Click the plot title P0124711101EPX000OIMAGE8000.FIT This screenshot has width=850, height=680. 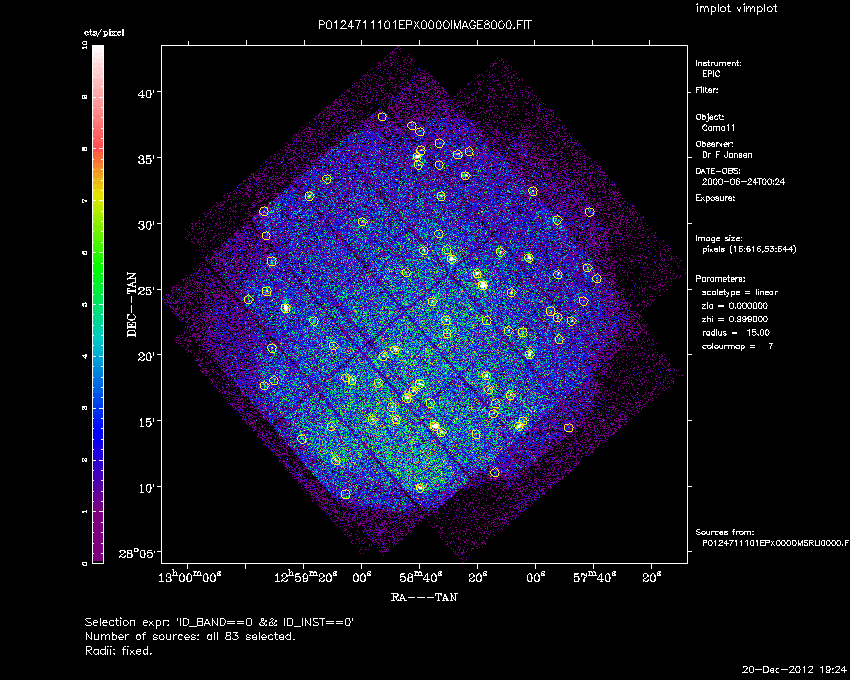[425, 25]
